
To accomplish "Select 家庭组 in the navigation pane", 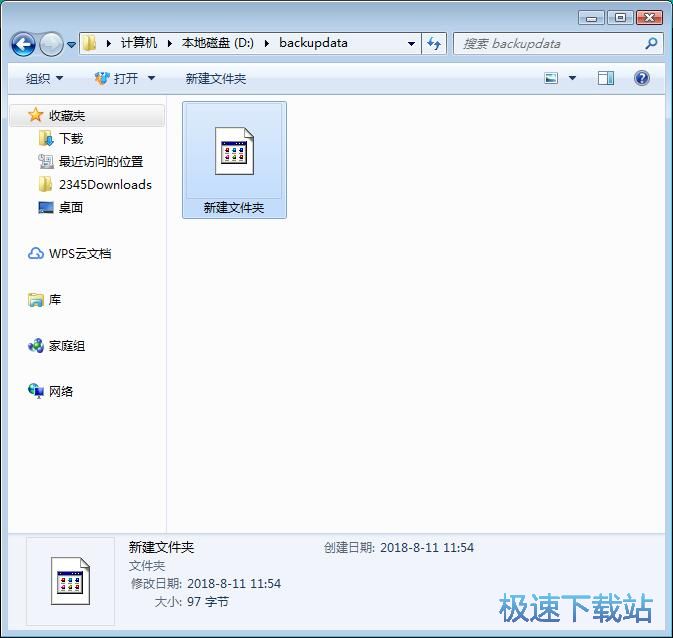I will tap(67, 346).
